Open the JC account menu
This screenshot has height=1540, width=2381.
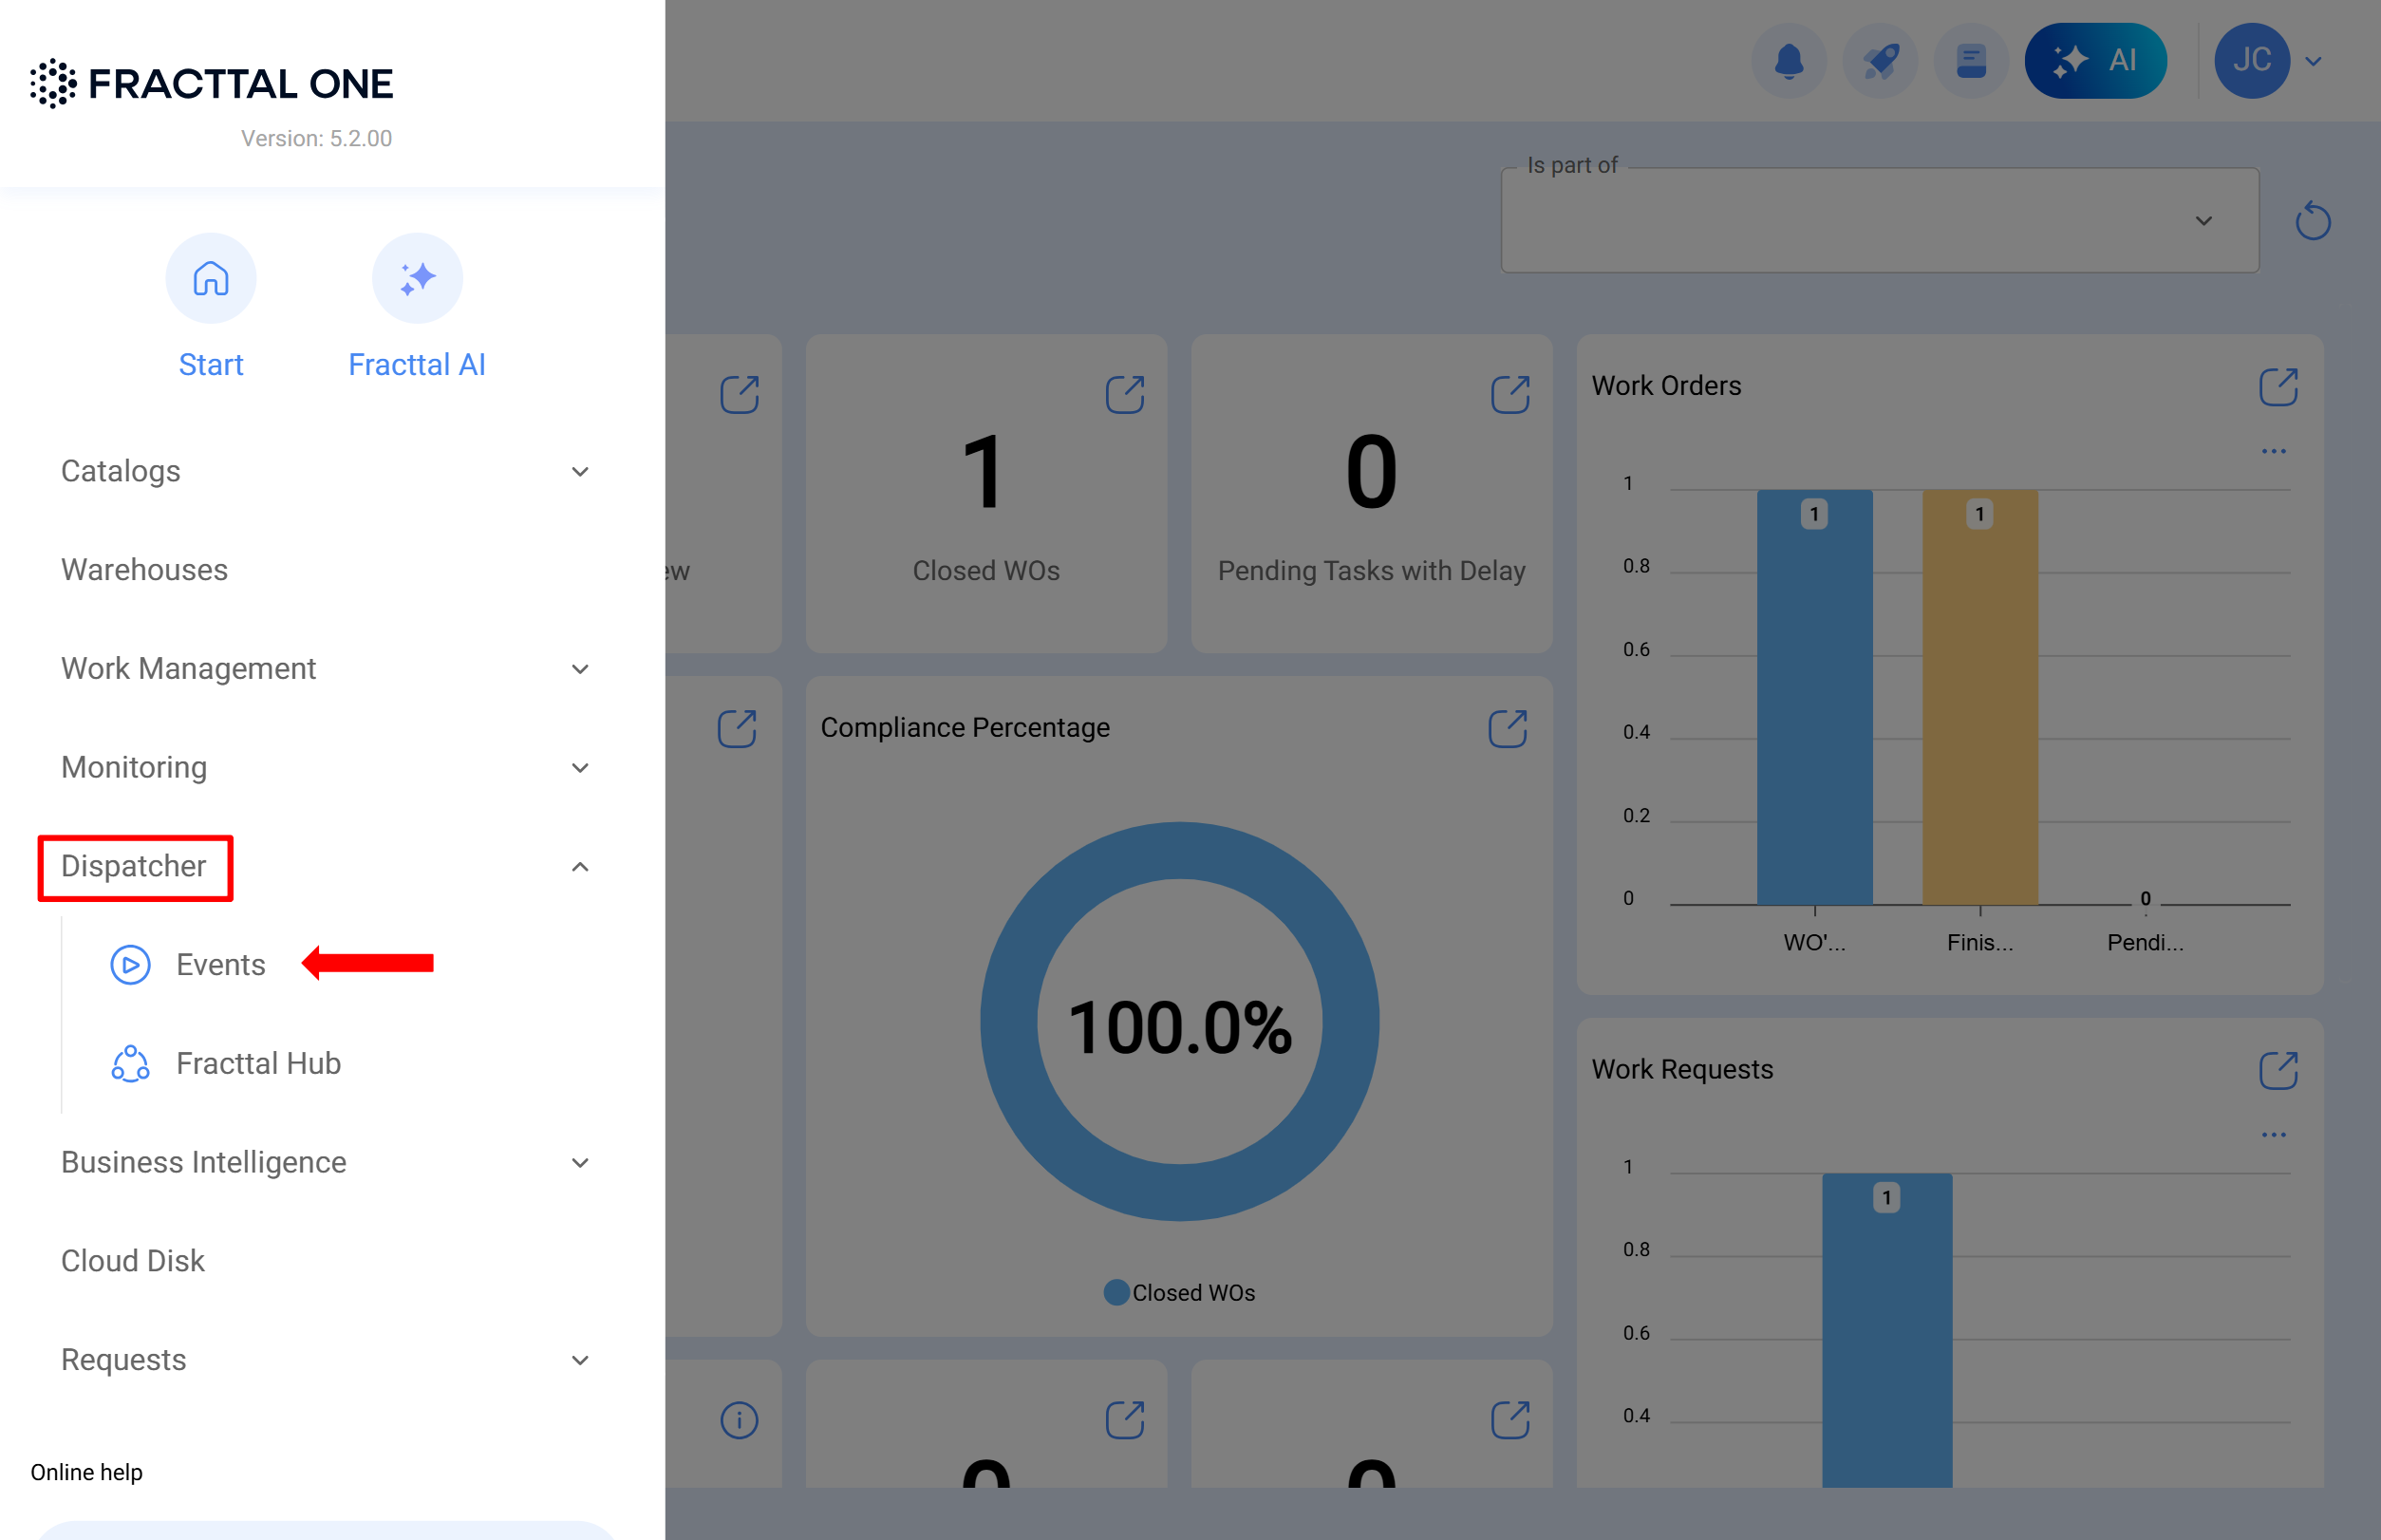tap(2254, 61)
